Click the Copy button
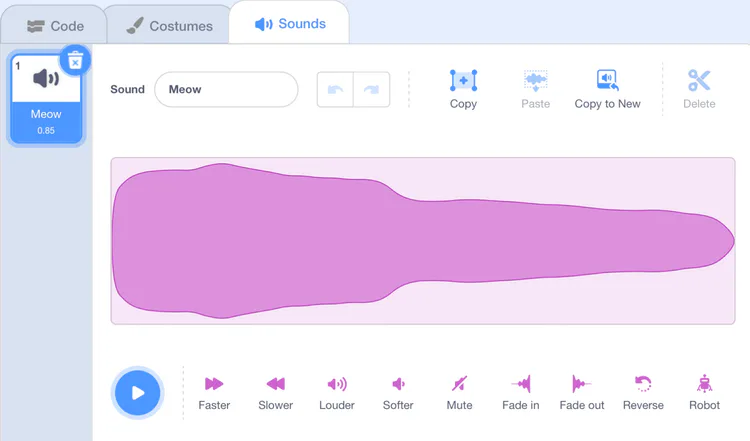 click(x=463, y=89)
